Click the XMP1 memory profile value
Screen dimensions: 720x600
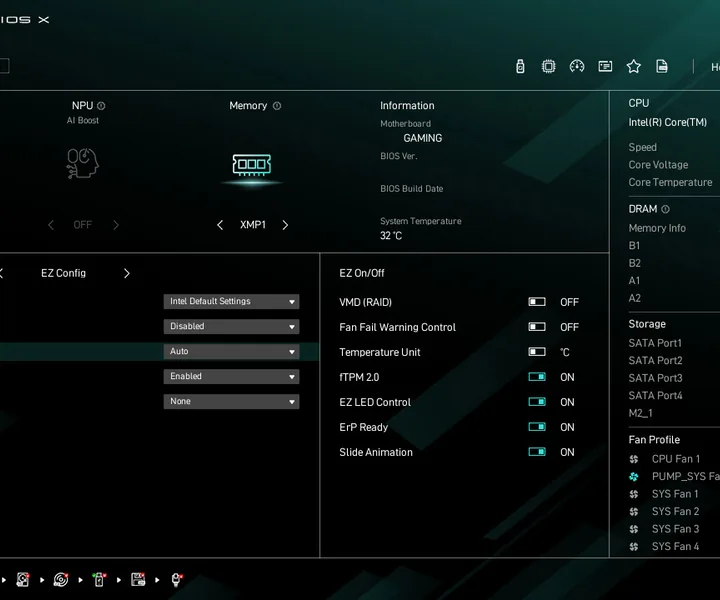pyautogui.click(x=253, y=225)
